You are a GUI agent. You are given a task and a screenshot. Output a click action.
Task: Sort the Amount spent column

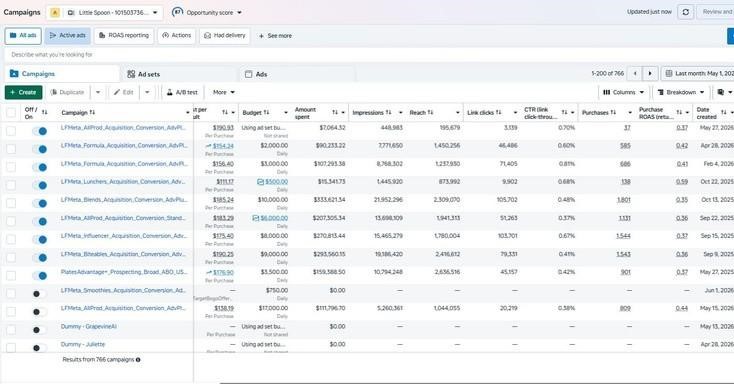tap(335, 112)
